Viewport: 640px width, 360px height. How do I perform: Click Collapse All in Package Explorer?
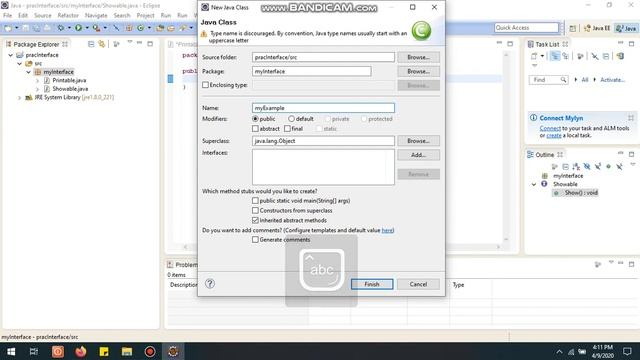91,44
